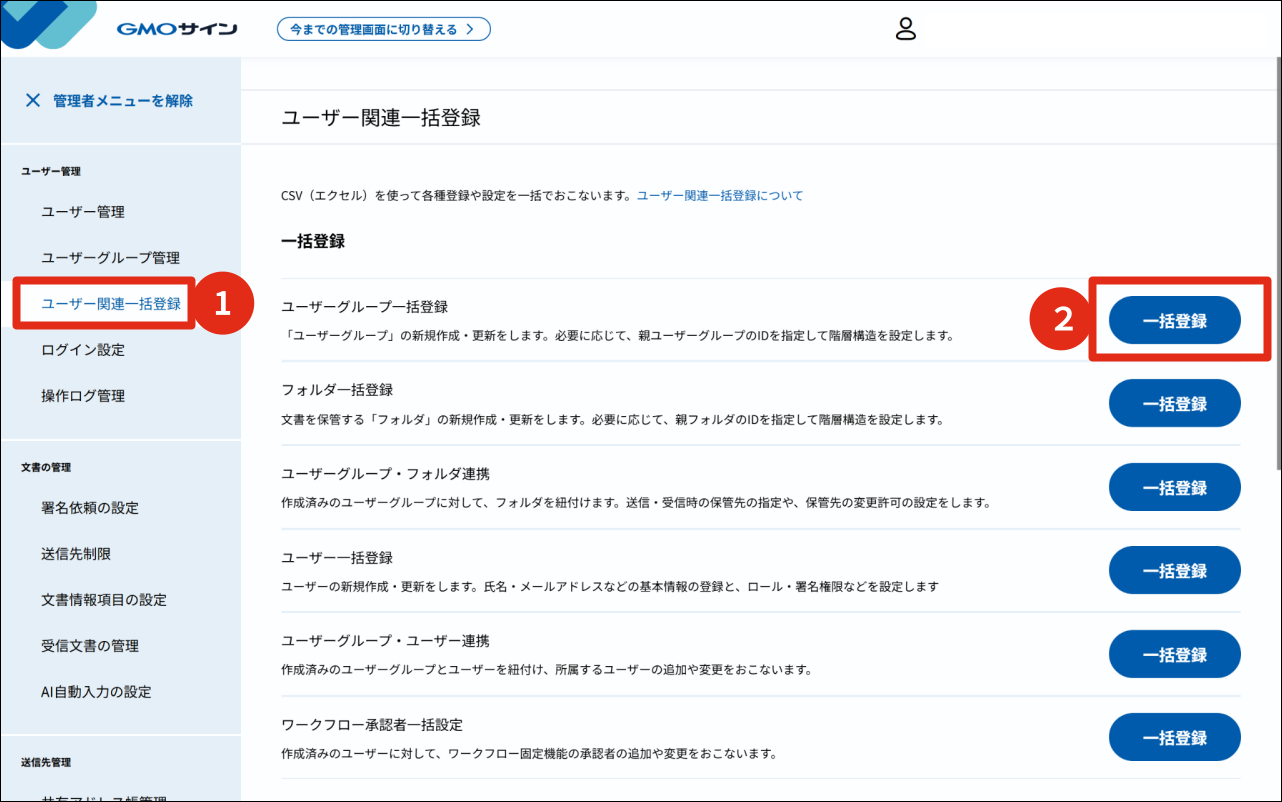Screen dimensions: 1282x802
Task: Open the account menu via the person icon
Action: tap(906, 29)
